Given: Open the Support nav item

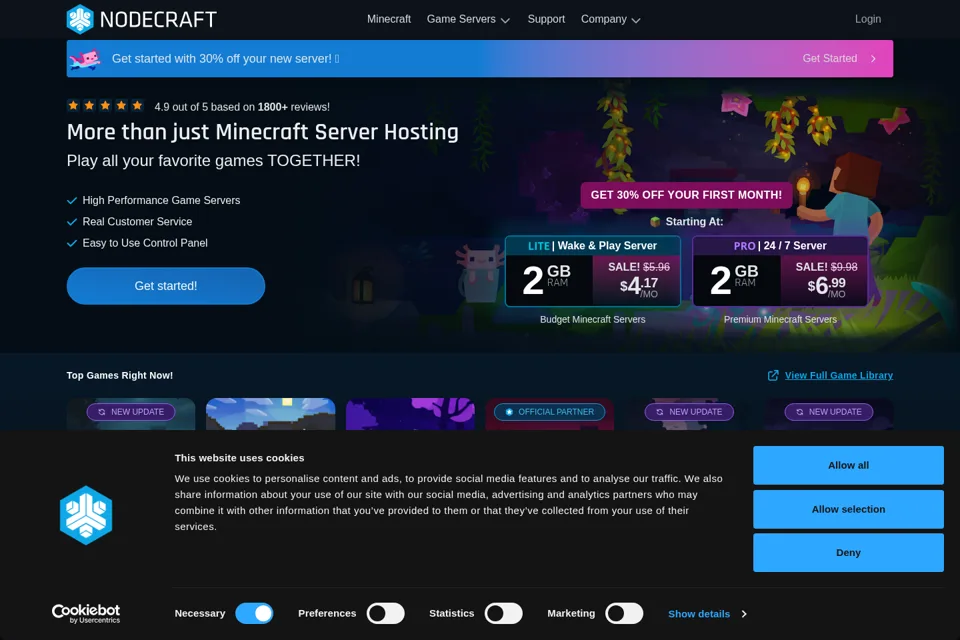Looking at the screenshot, I should 546,19.
